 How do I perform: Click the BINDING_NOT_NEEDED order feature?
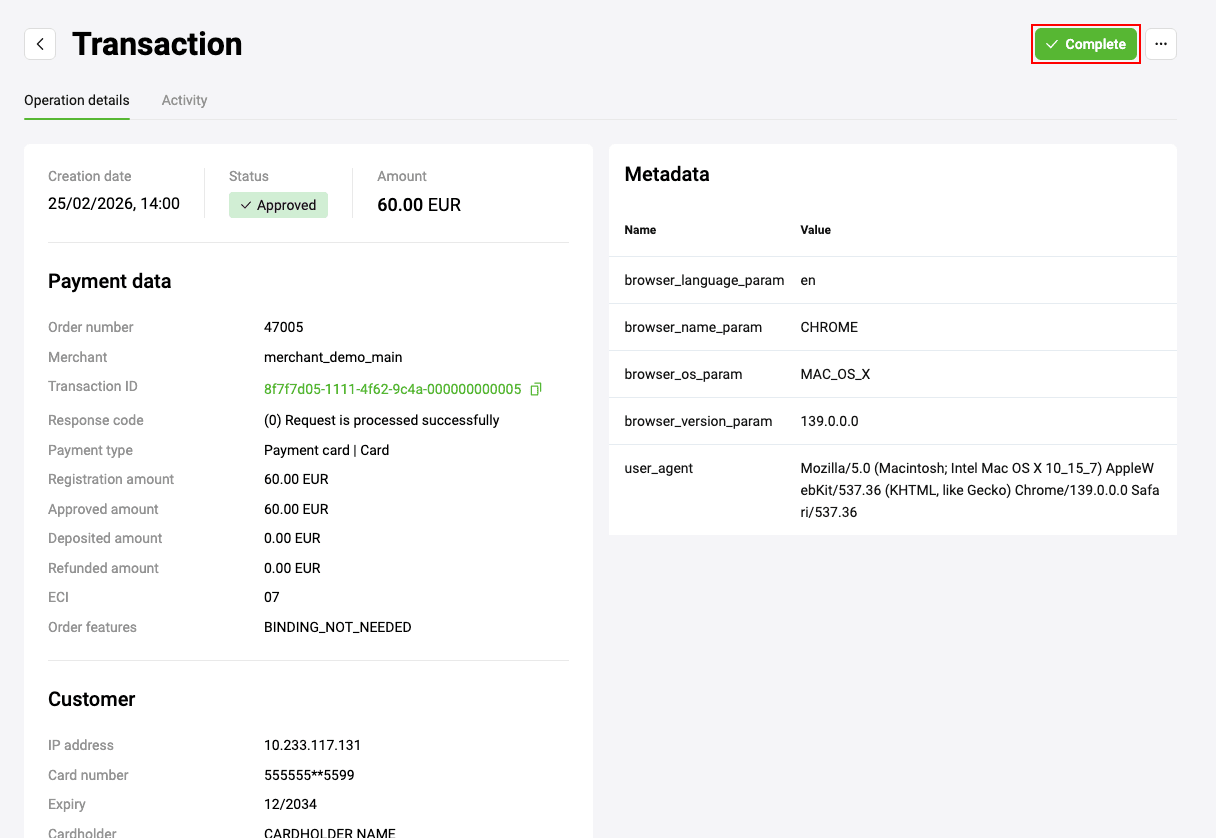coord(337,627)
